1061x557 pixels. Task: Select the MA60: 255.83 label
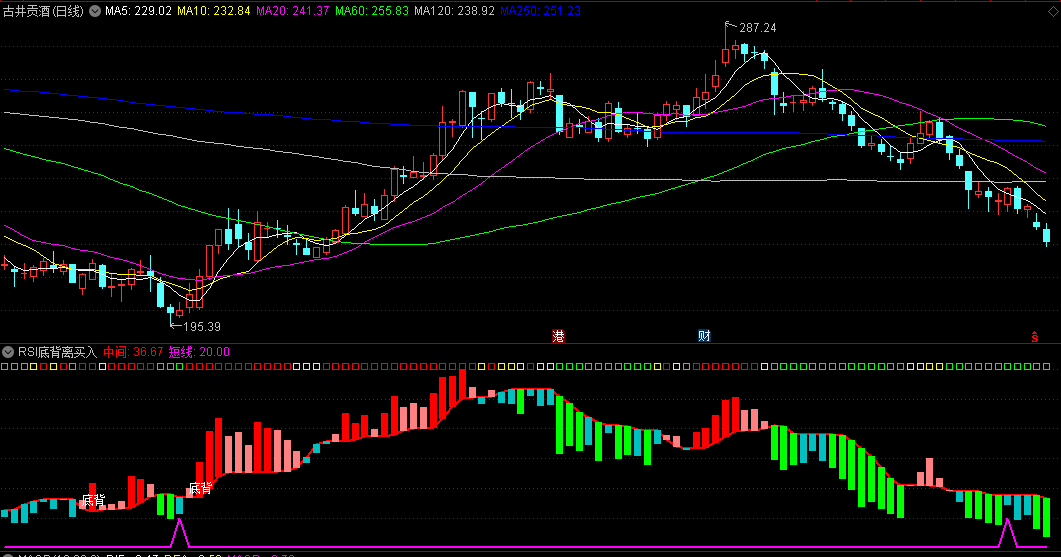click(x=371, y=11)
